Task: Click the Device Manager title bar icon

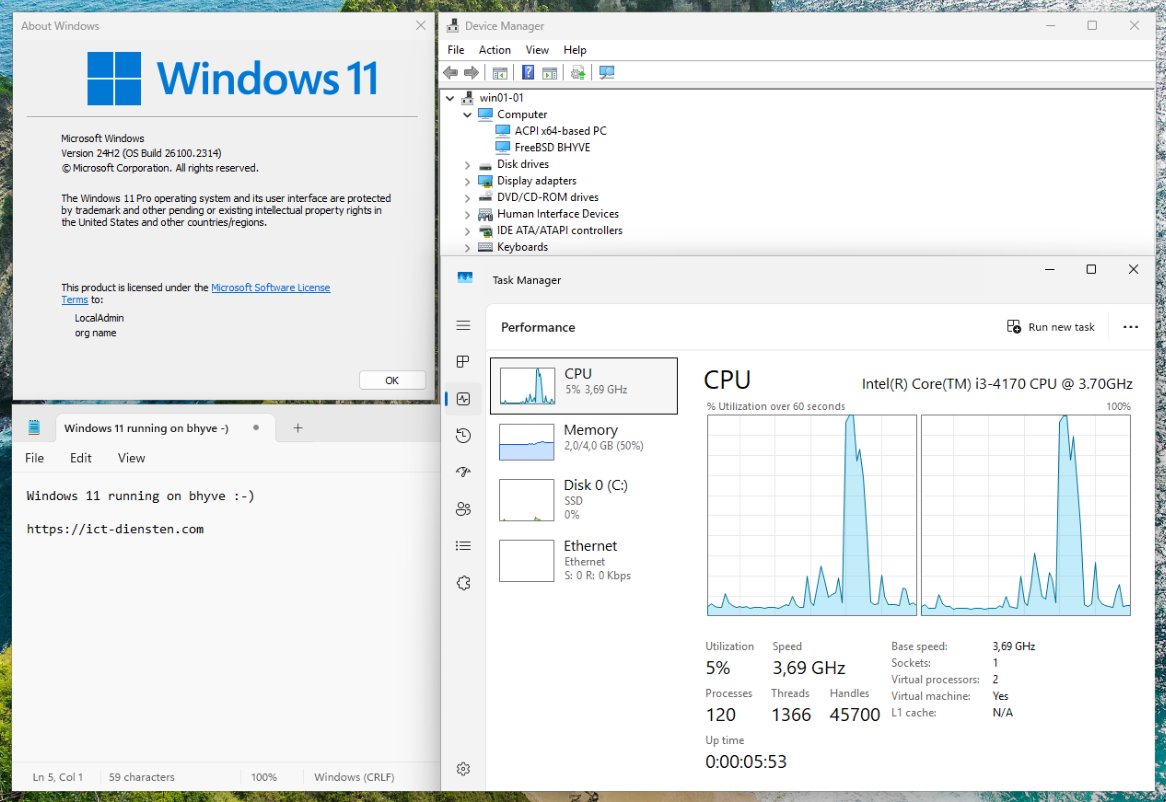Action: point(452,26)
